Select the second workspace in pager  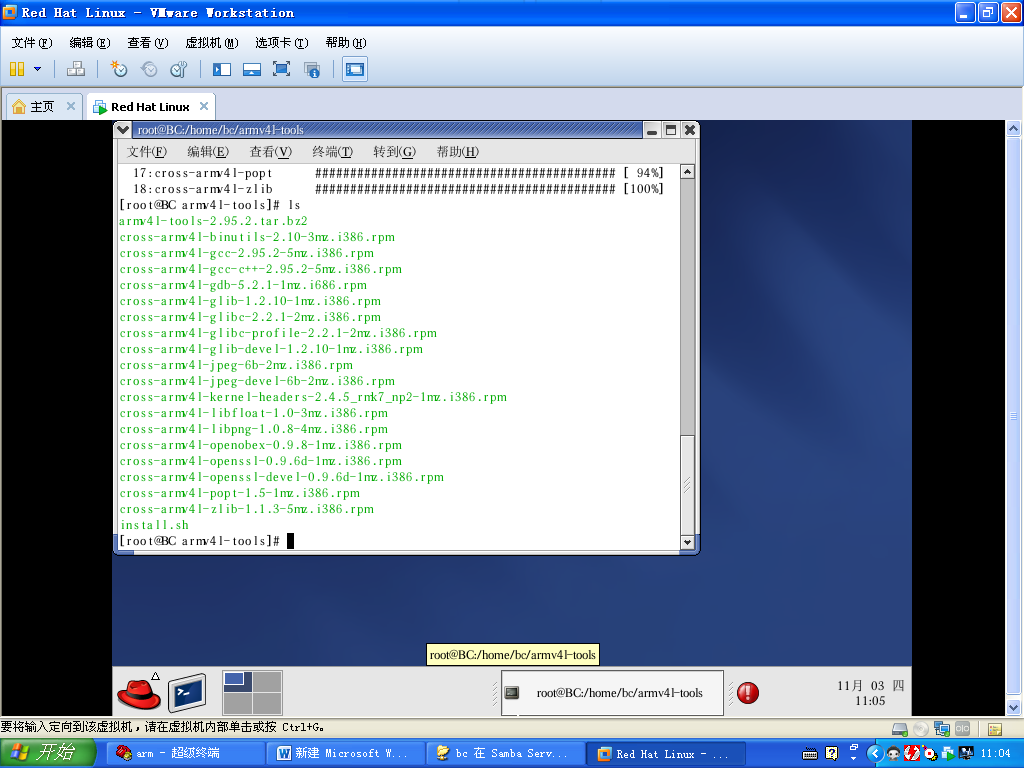coord(267,682)
